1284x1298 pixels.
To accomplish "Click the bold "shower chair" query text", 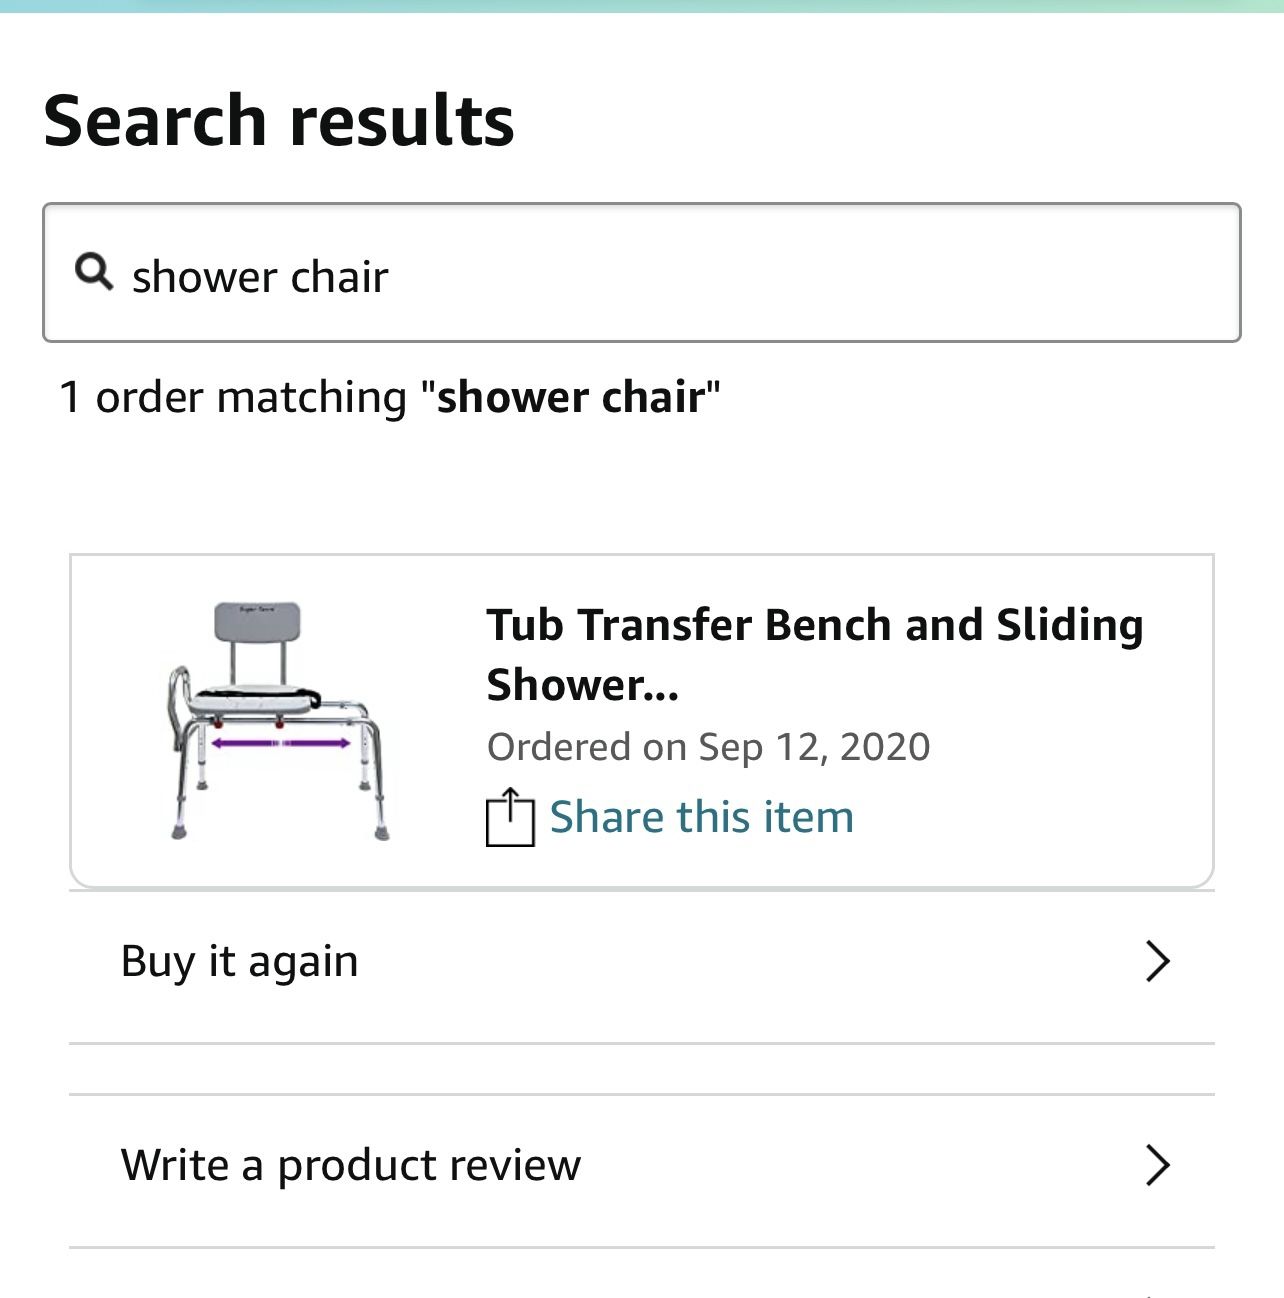I will pos(571,397).
